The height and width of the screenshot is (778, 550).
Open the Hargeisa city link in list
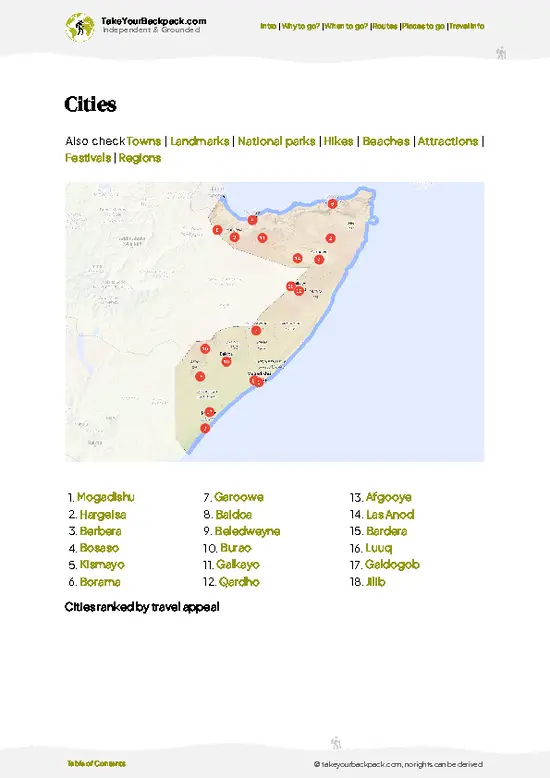(103, 515)
